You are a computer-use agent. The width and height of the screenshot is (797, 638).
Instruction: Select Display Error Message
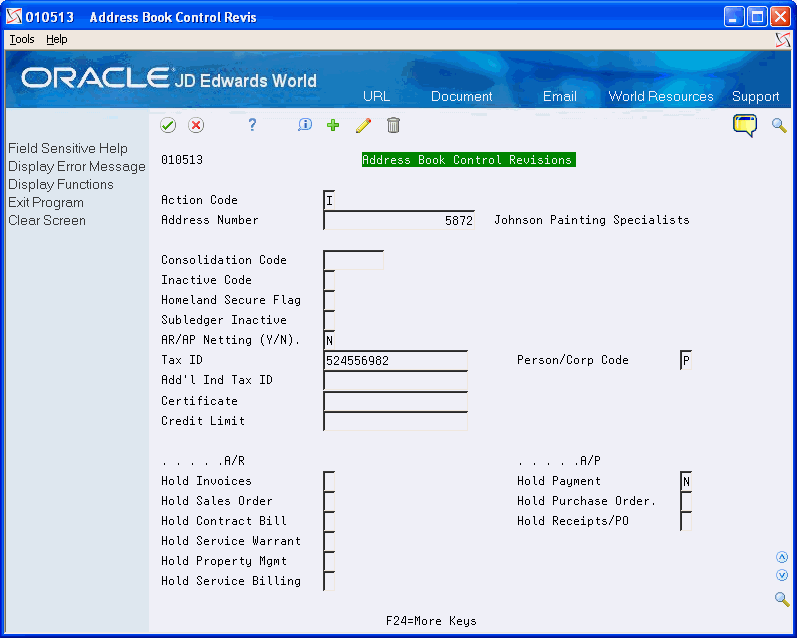coord(77,167)
